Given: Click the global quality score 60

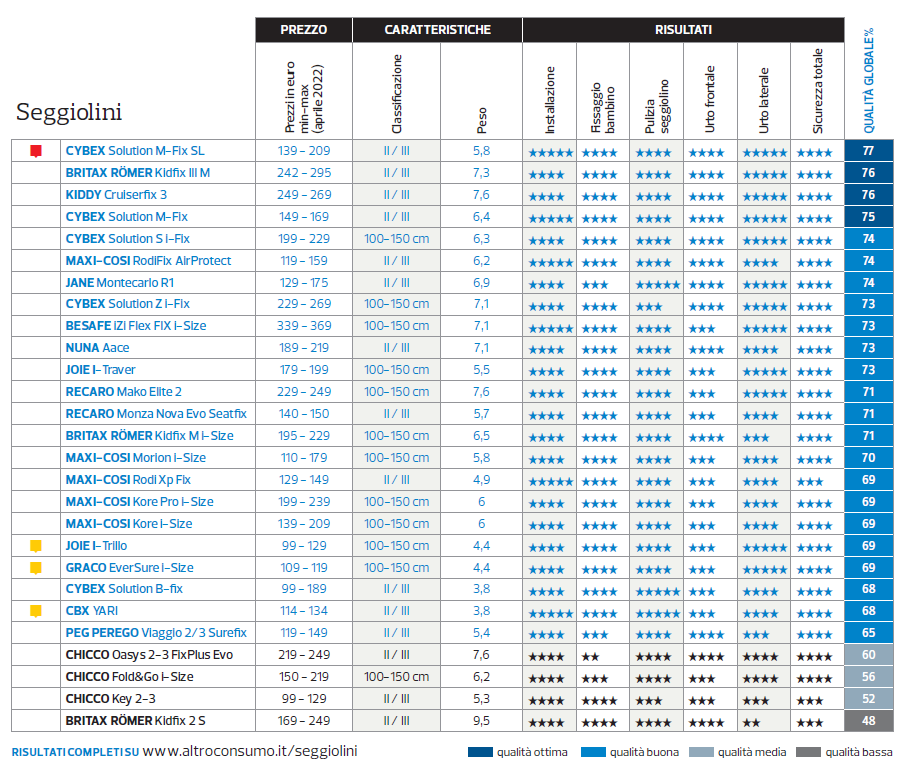Looking at the screenshot, I should click(x=868, y=656).
